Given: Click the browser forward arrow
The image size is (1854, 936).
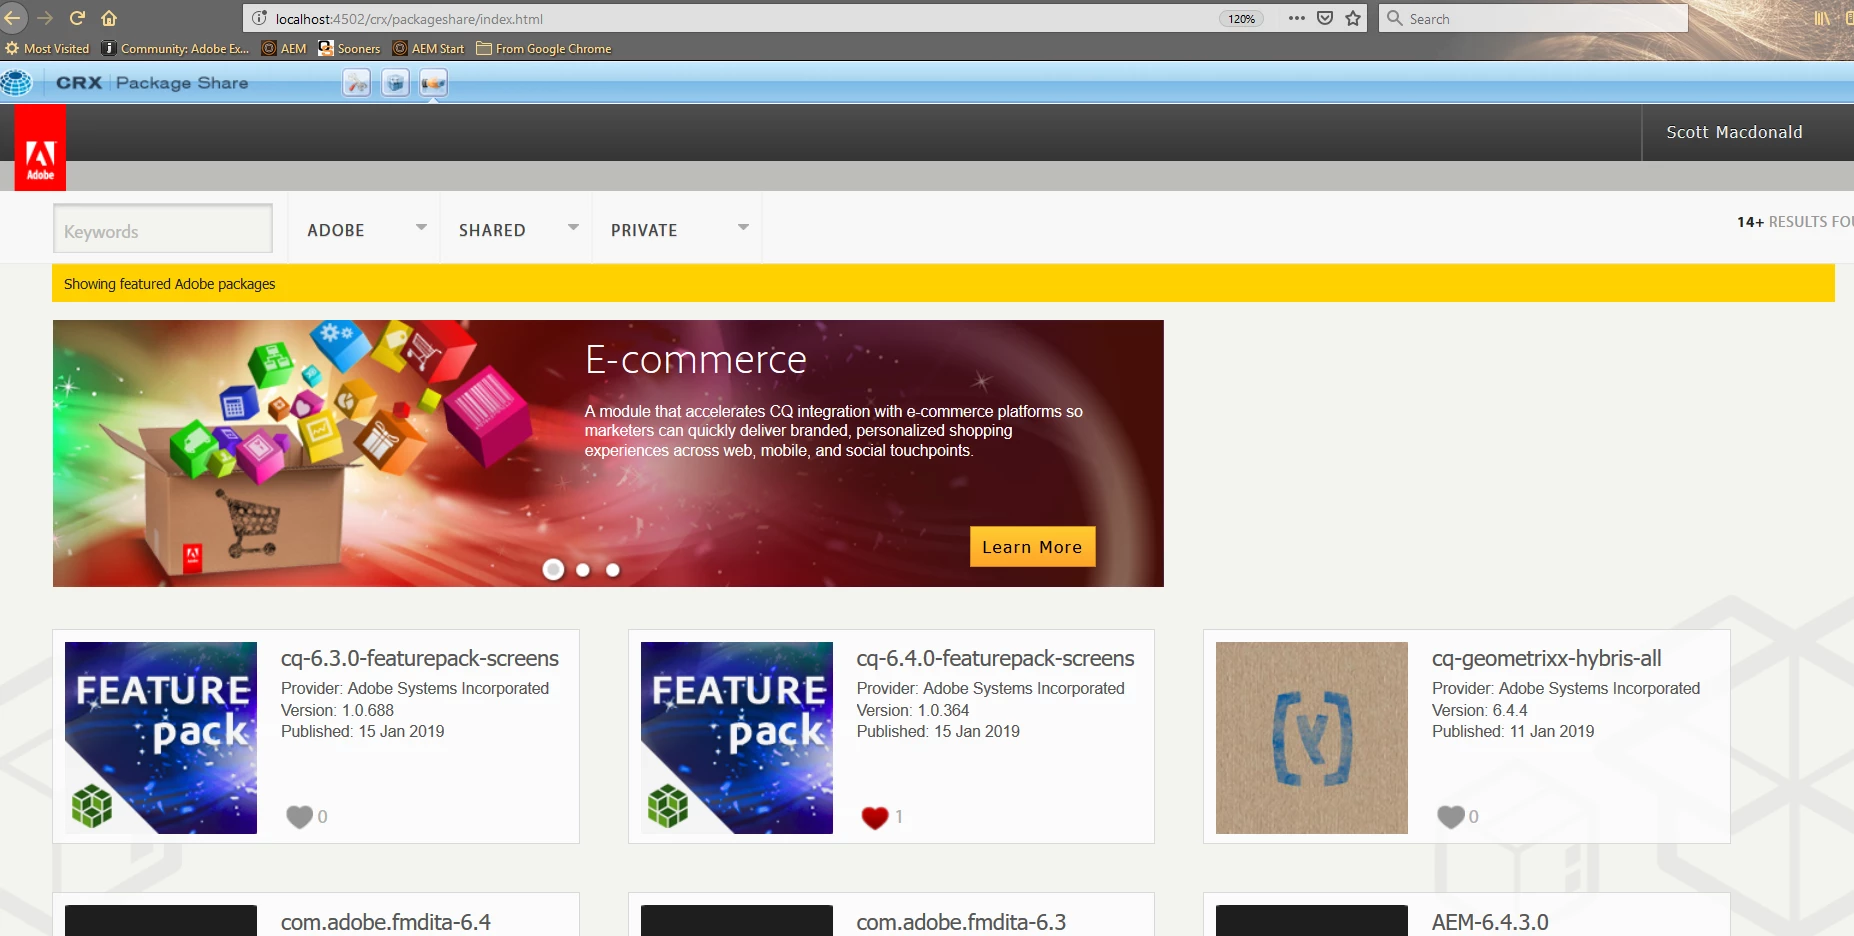Looking at the screenshot, I should (x=45, y=18).
